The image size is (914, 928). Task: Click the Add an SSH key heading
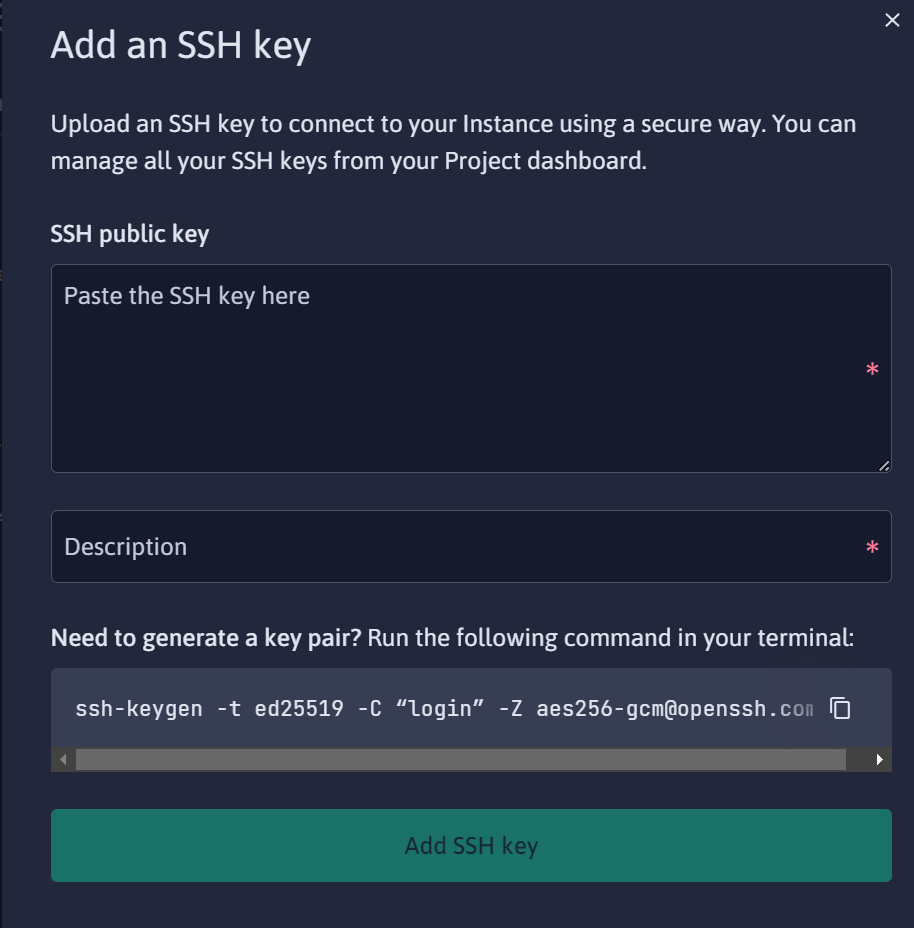(x=181, y=45)
